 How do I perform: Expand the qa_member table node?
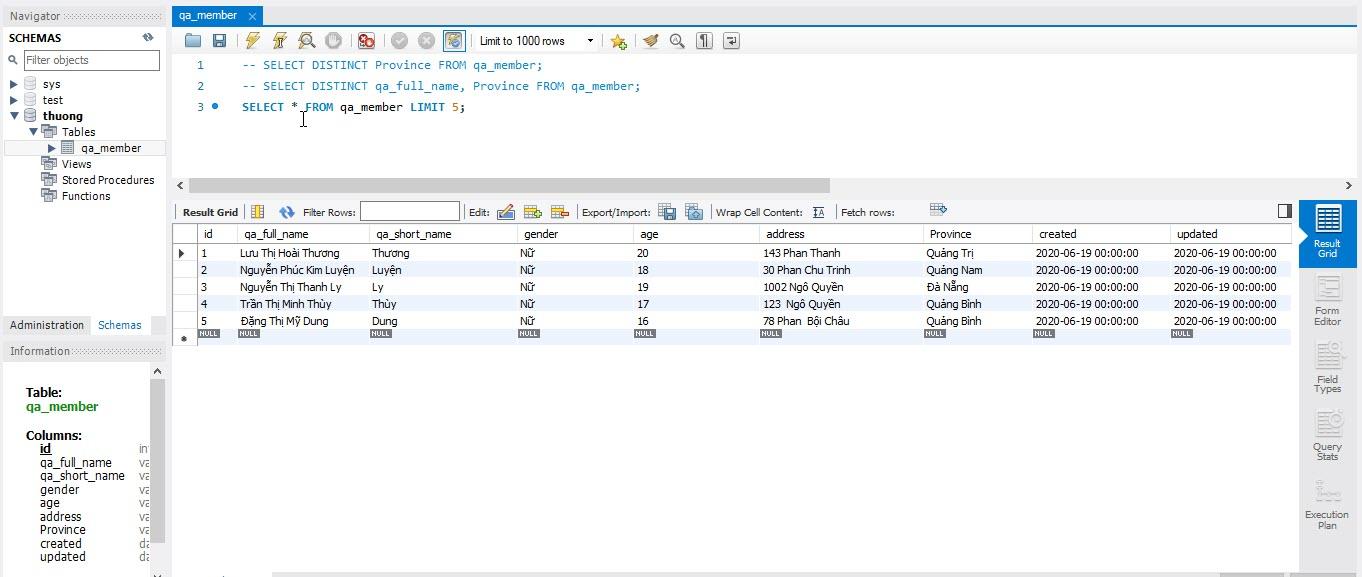(52, 148)
